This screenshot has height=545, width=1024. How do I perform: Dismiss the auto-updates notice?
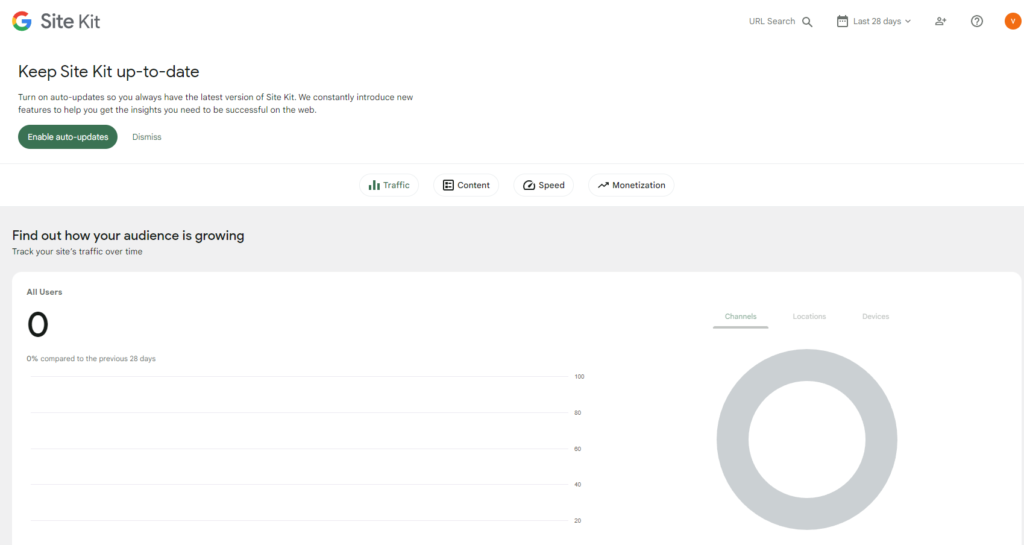coord(147,137)
